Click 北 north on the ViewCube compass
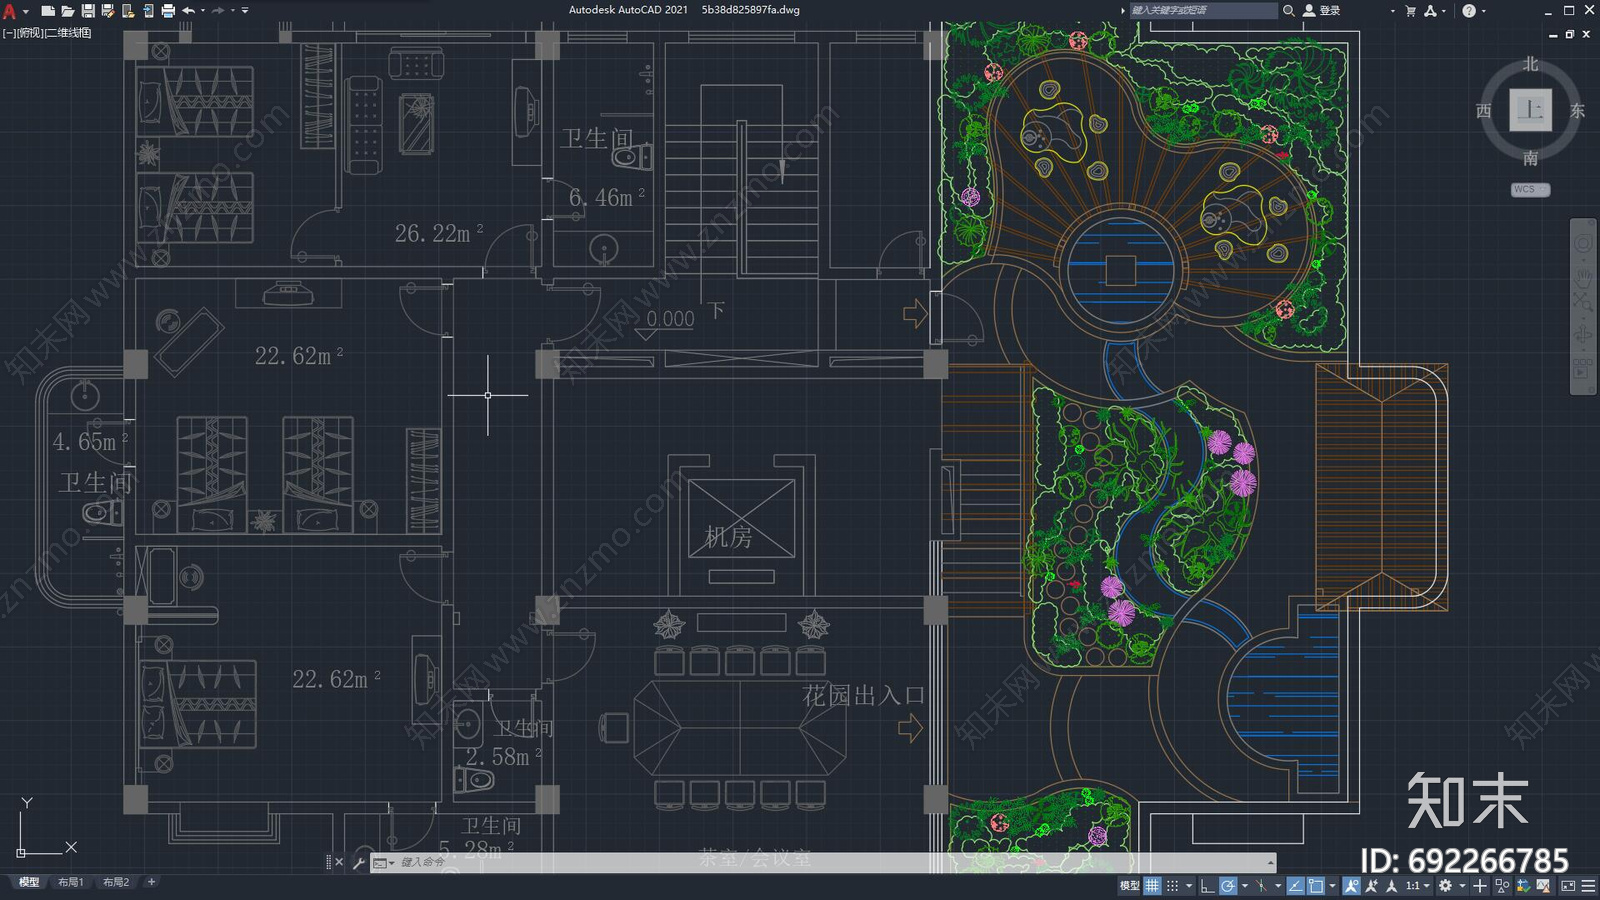This screenshot has width=1600, height=900. pyautogui.click(x=1530, y=64)
